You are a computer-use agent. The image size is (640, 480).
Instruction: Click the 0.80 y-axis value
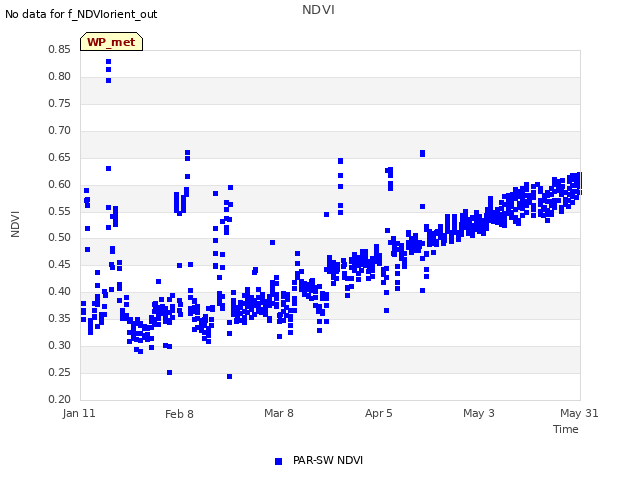point(60,76)
